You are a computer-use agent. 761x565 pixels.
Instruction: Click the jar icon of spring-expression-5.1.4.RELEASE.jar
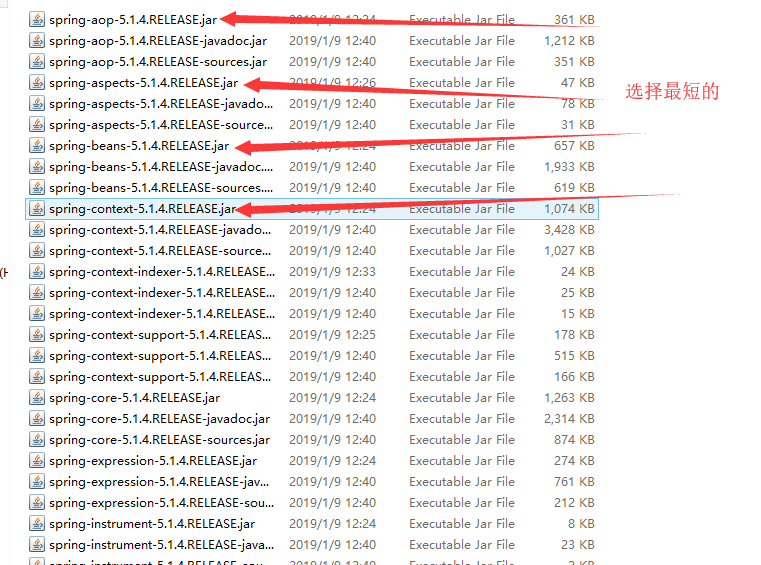(x=37, y=461)
